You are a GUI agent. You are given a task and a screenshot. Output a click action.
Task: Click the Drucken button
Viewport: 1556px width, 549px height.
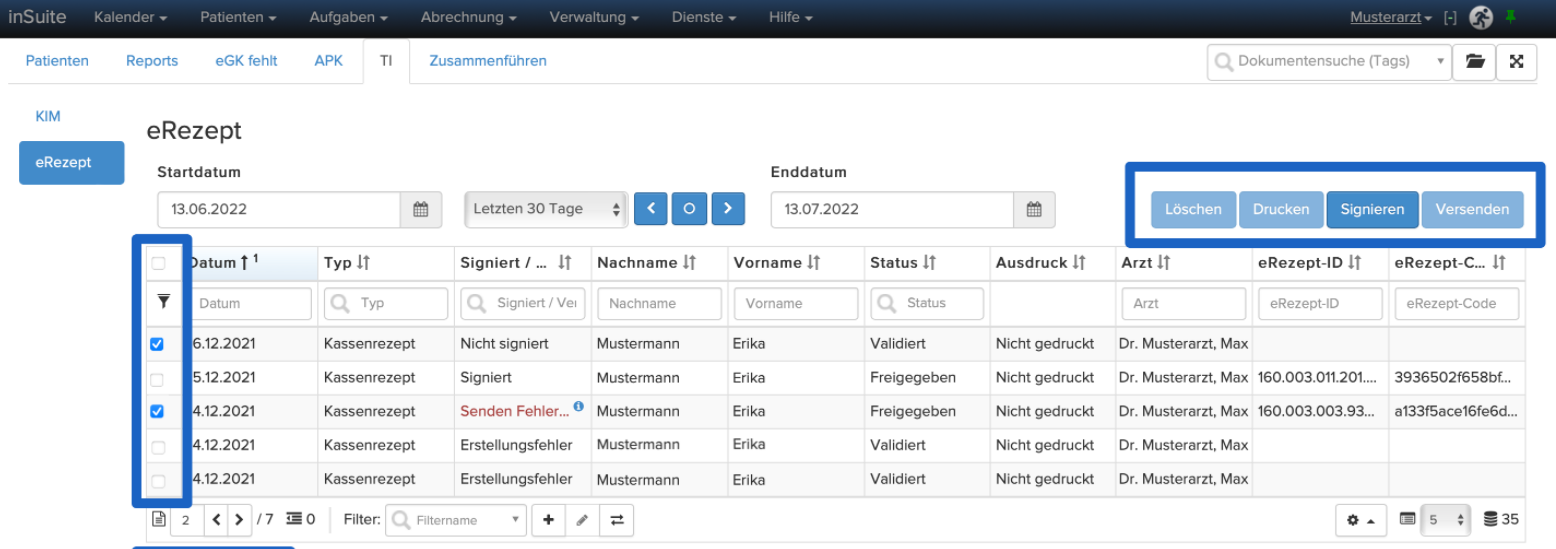(x=1281, y=209)
